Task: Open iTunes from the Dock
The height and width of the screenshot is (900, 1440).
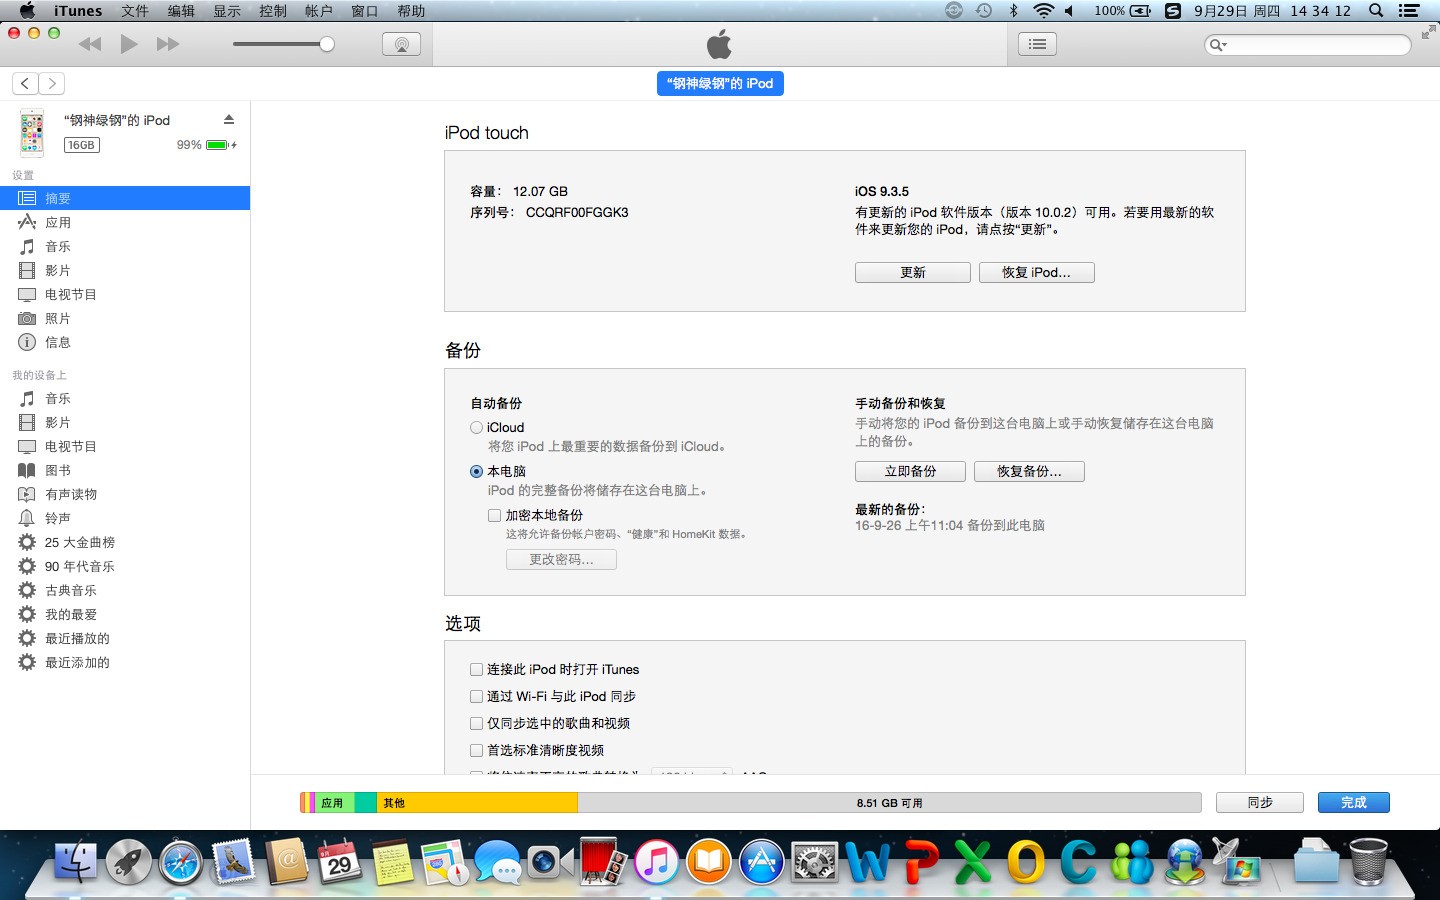Action: [656, 862]
